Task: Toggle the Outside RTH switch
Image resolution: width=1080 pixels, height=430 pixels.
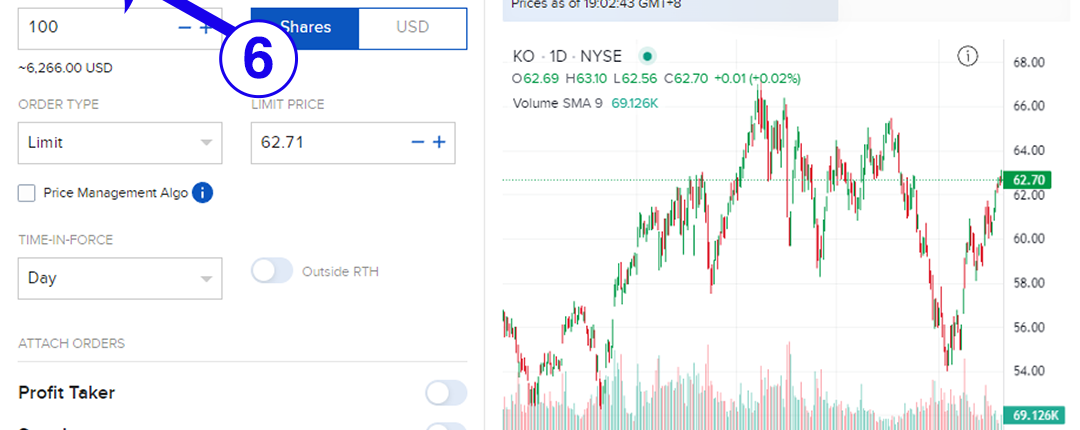Action: (x=272, y=271)
